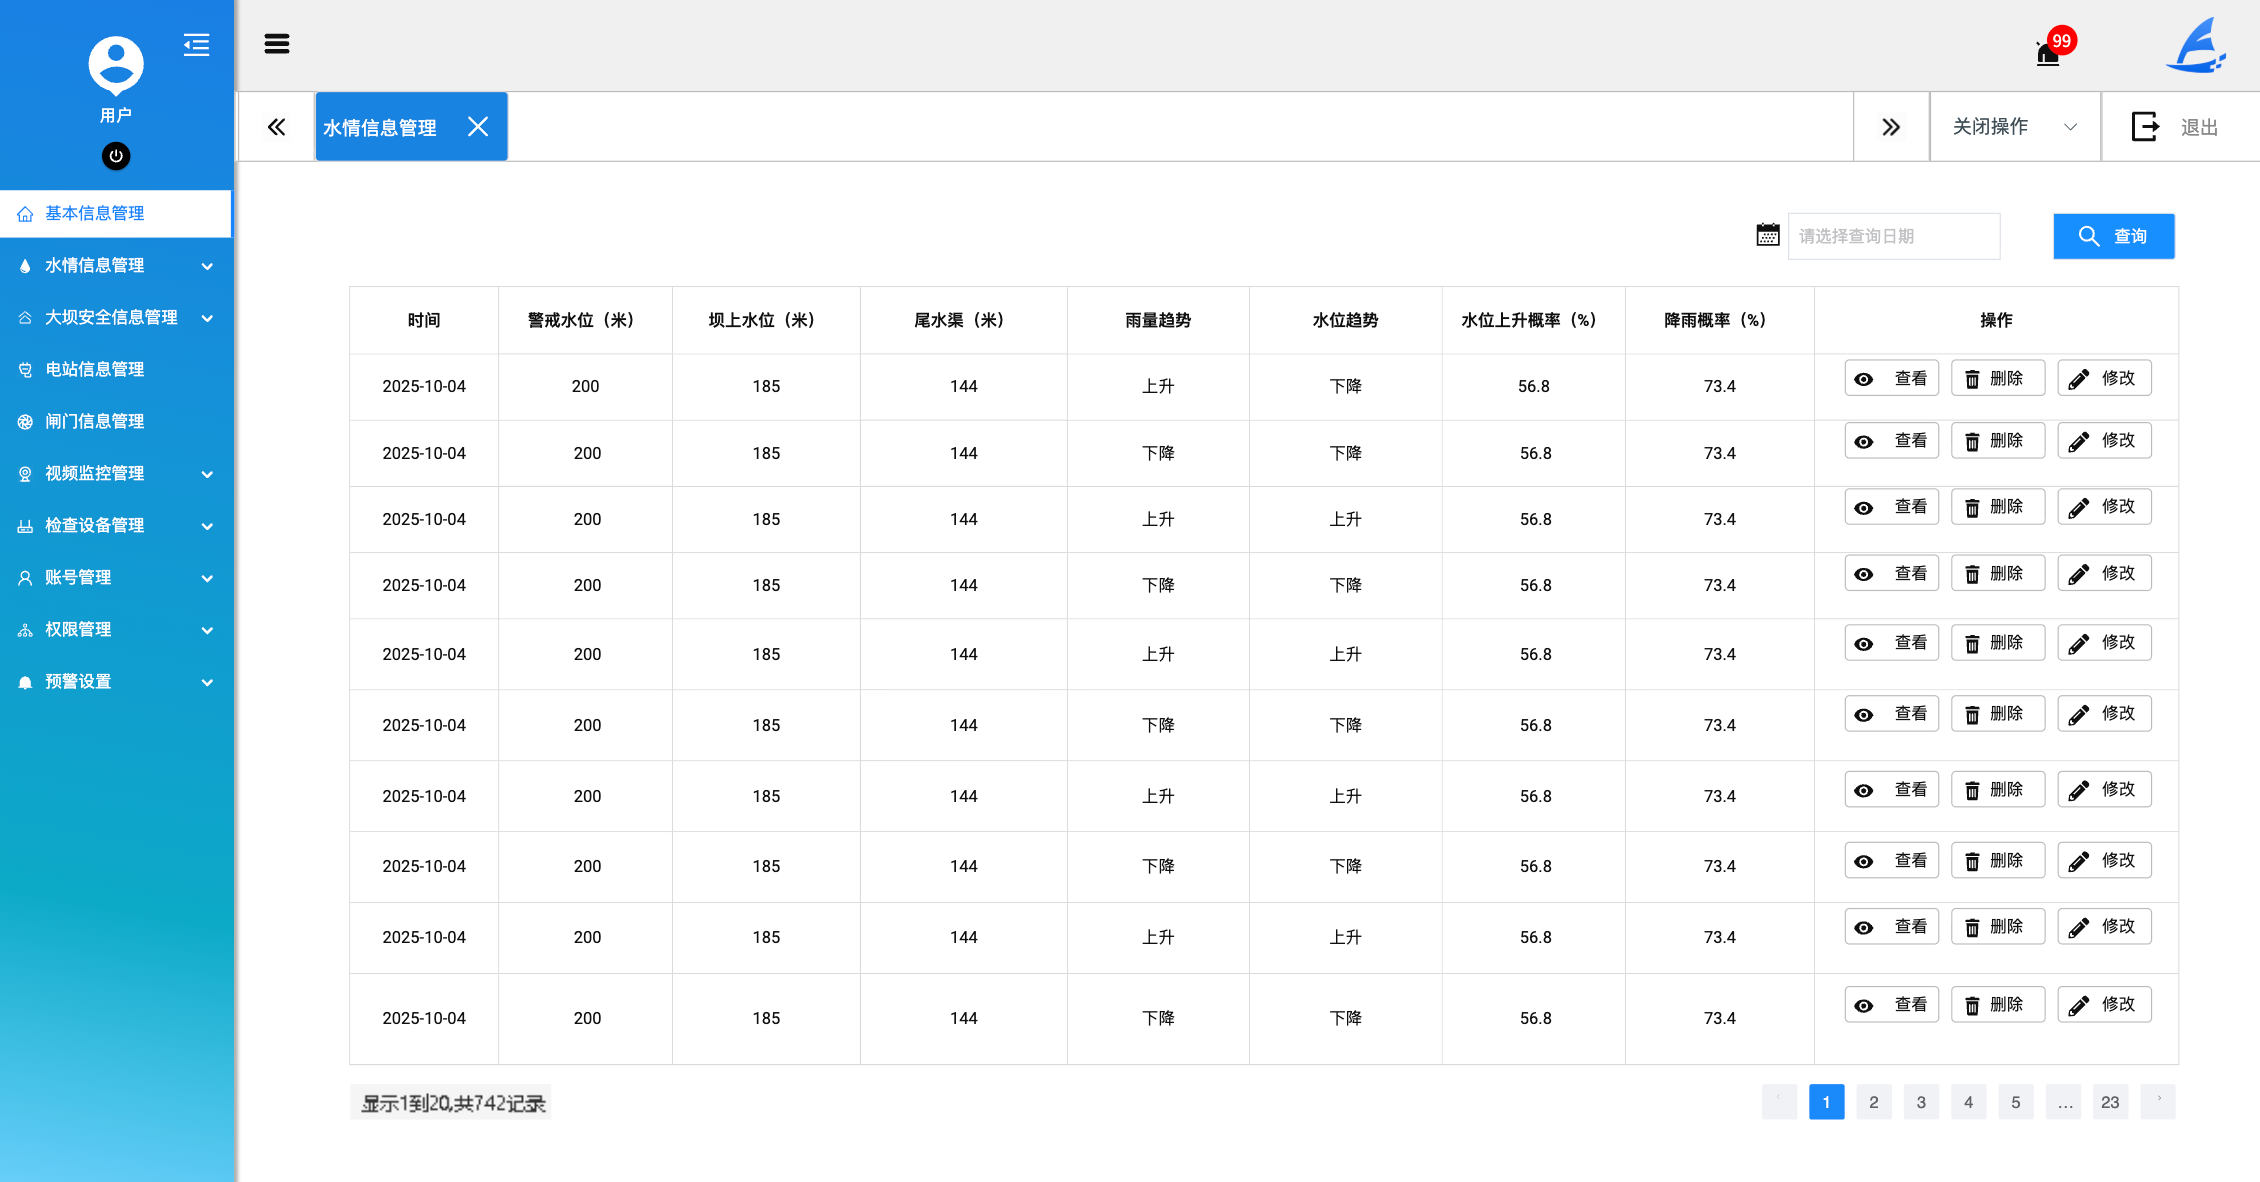2260x1182 pixels.
Task: Click the sailboat logo in top right
Action: 2197,47
